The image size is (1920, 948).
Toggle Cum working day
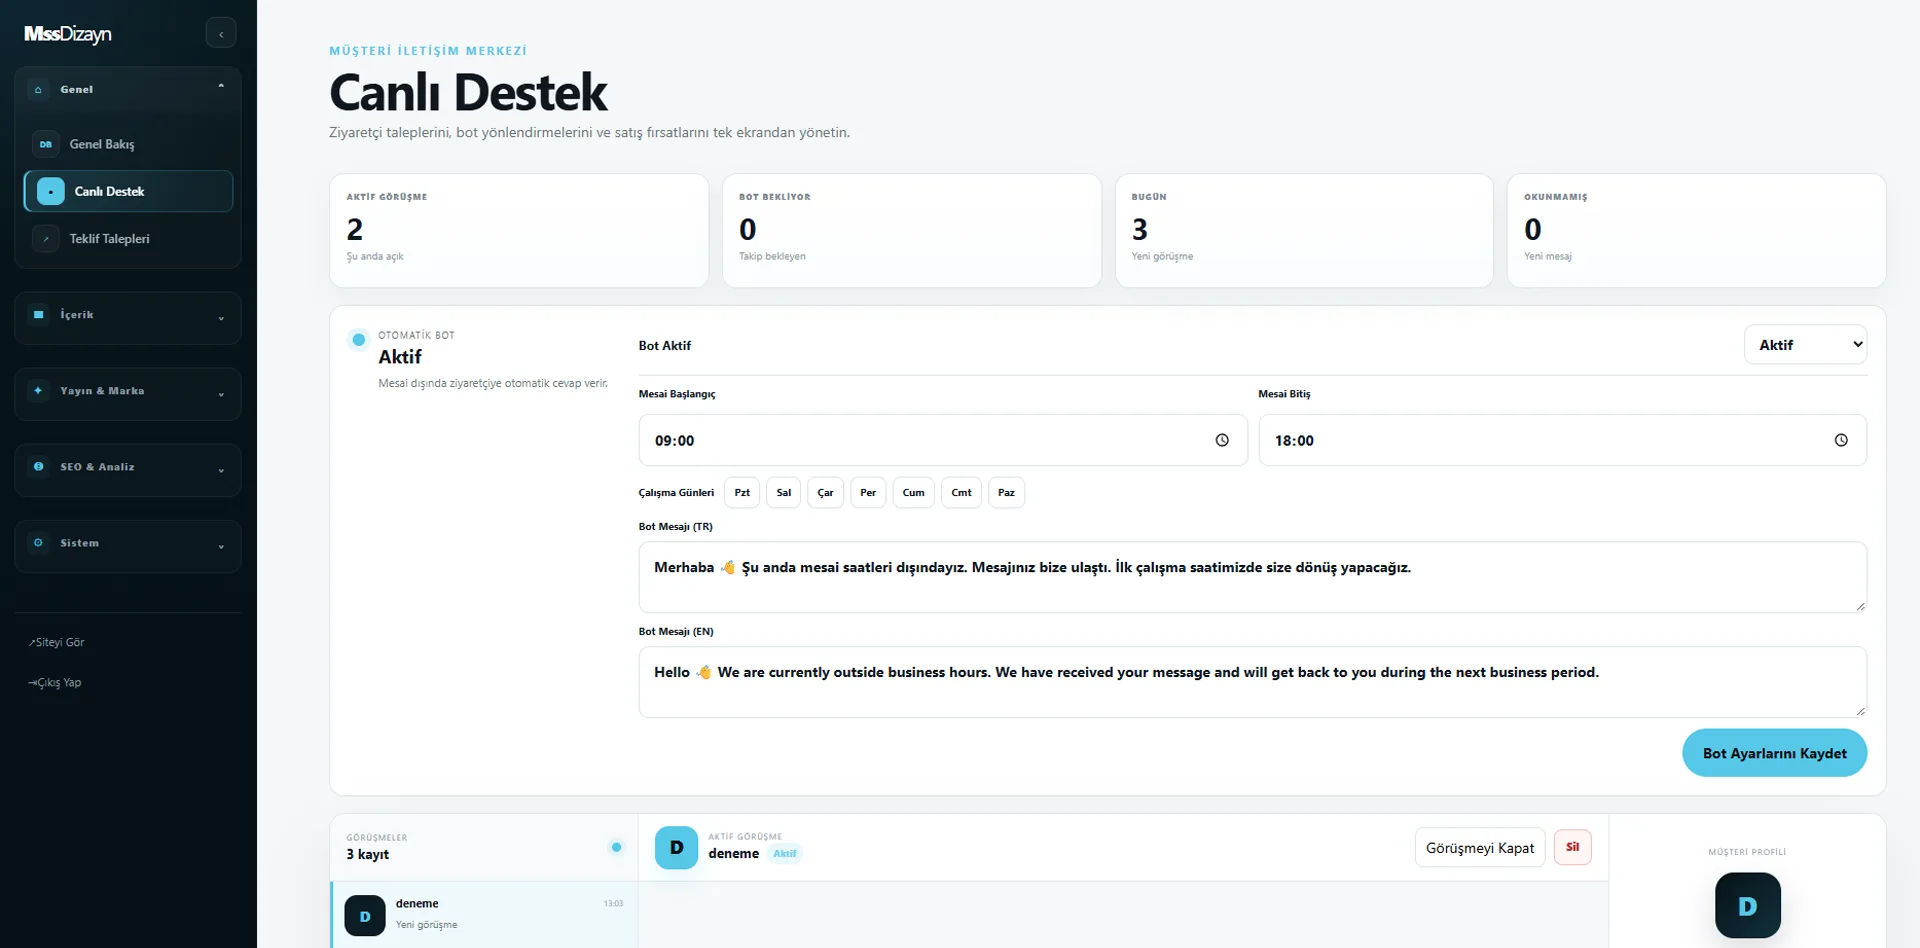(x=913, y=492)
